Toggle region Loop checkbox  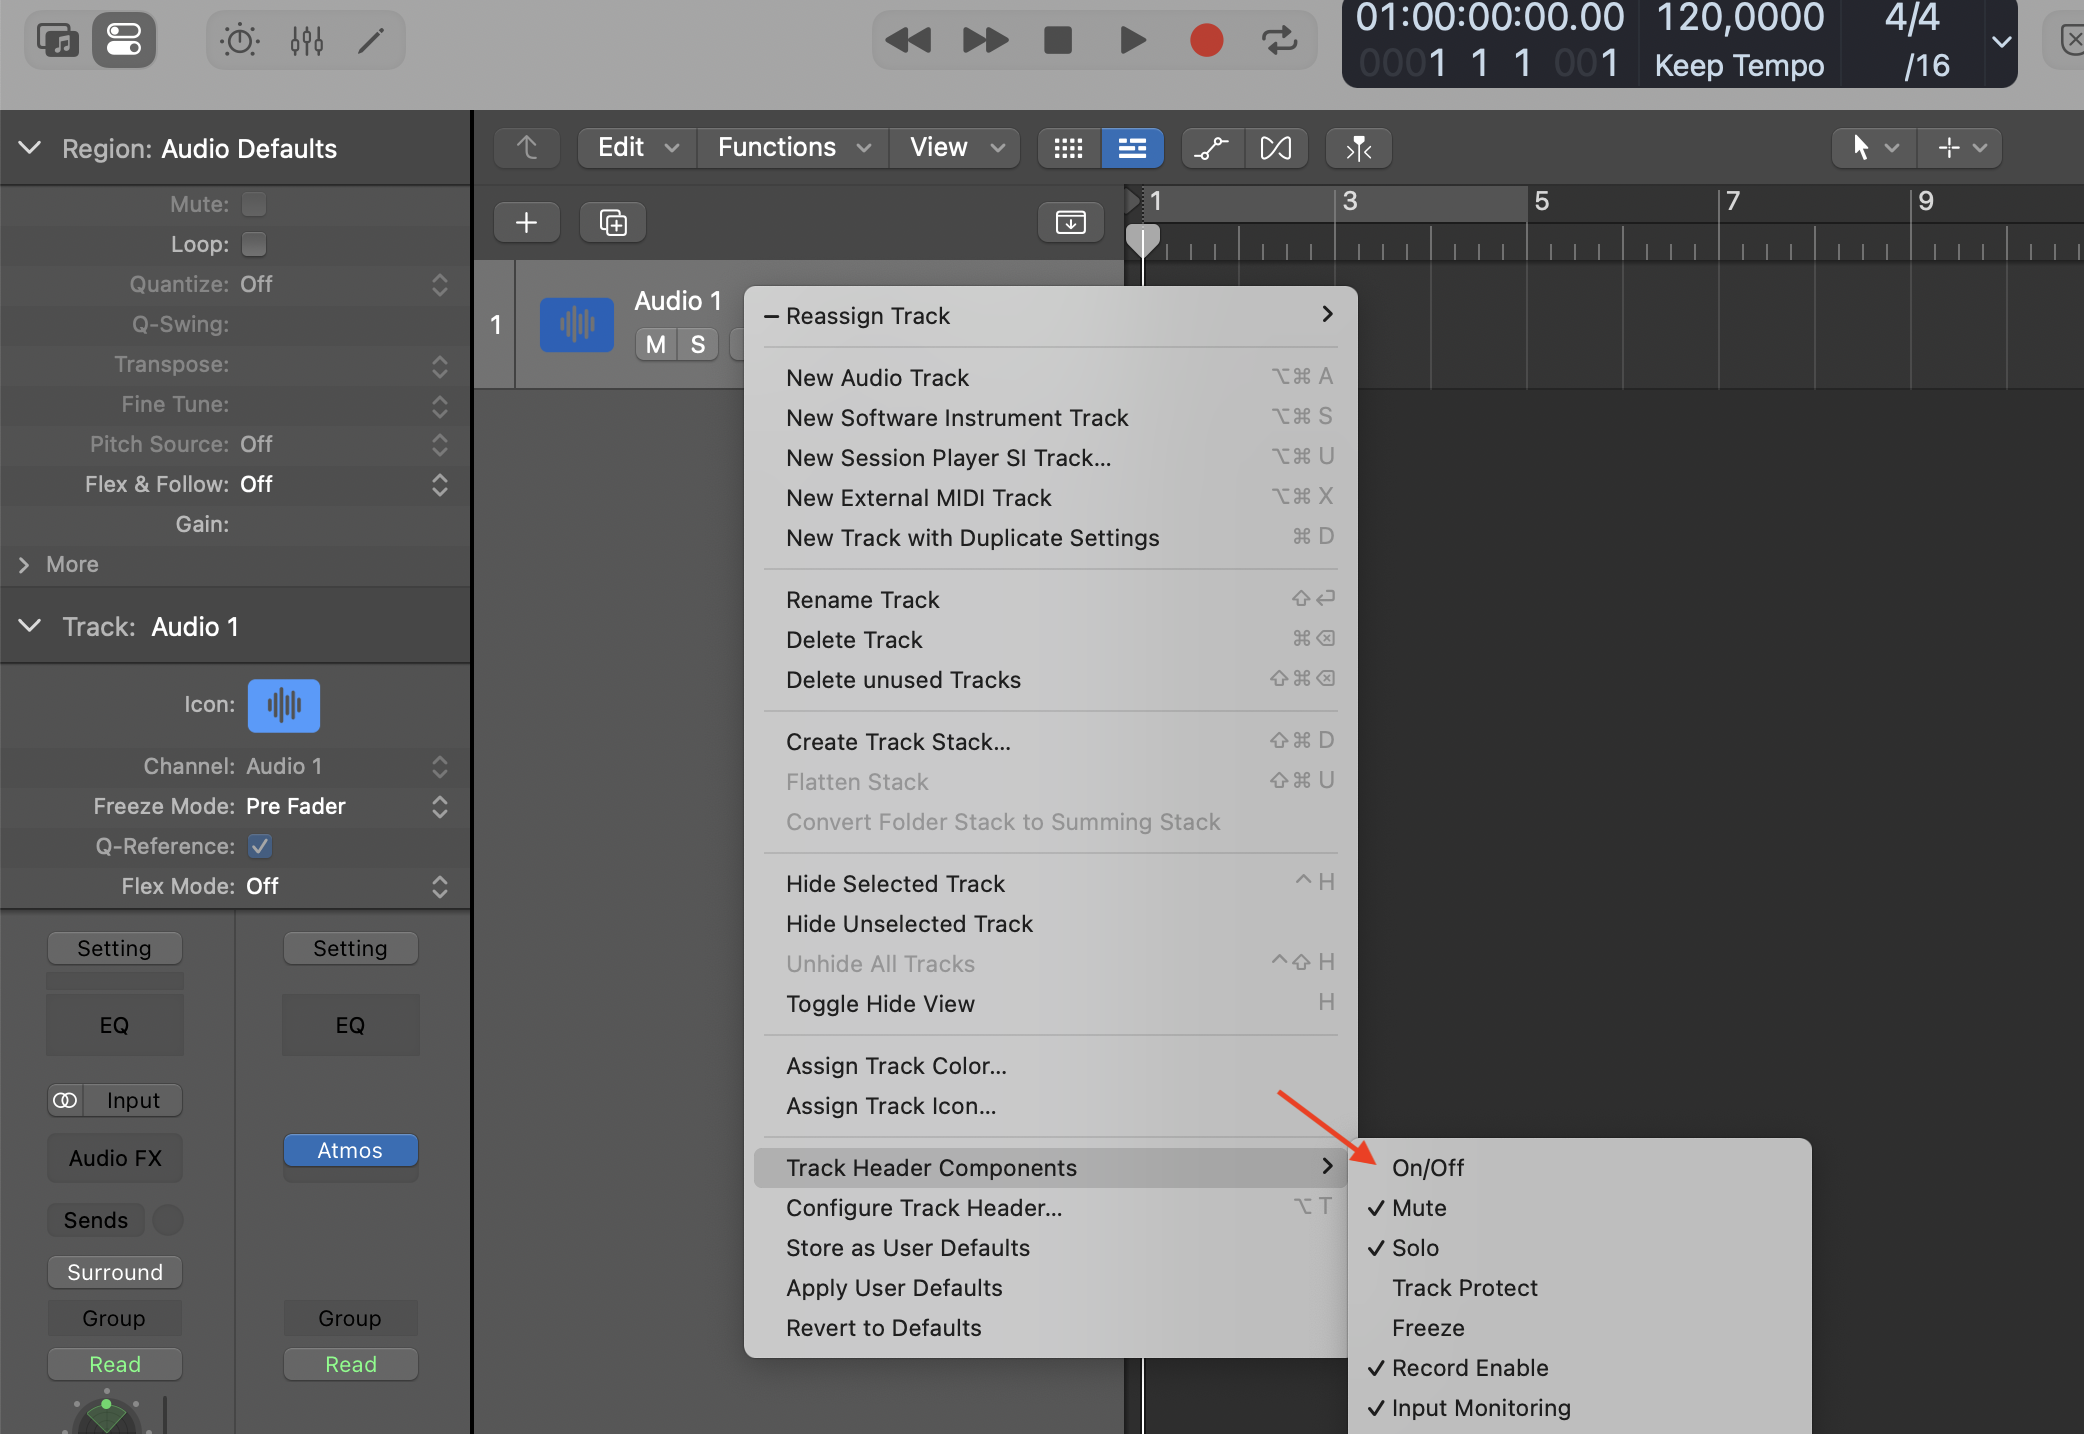coord(255,244)
